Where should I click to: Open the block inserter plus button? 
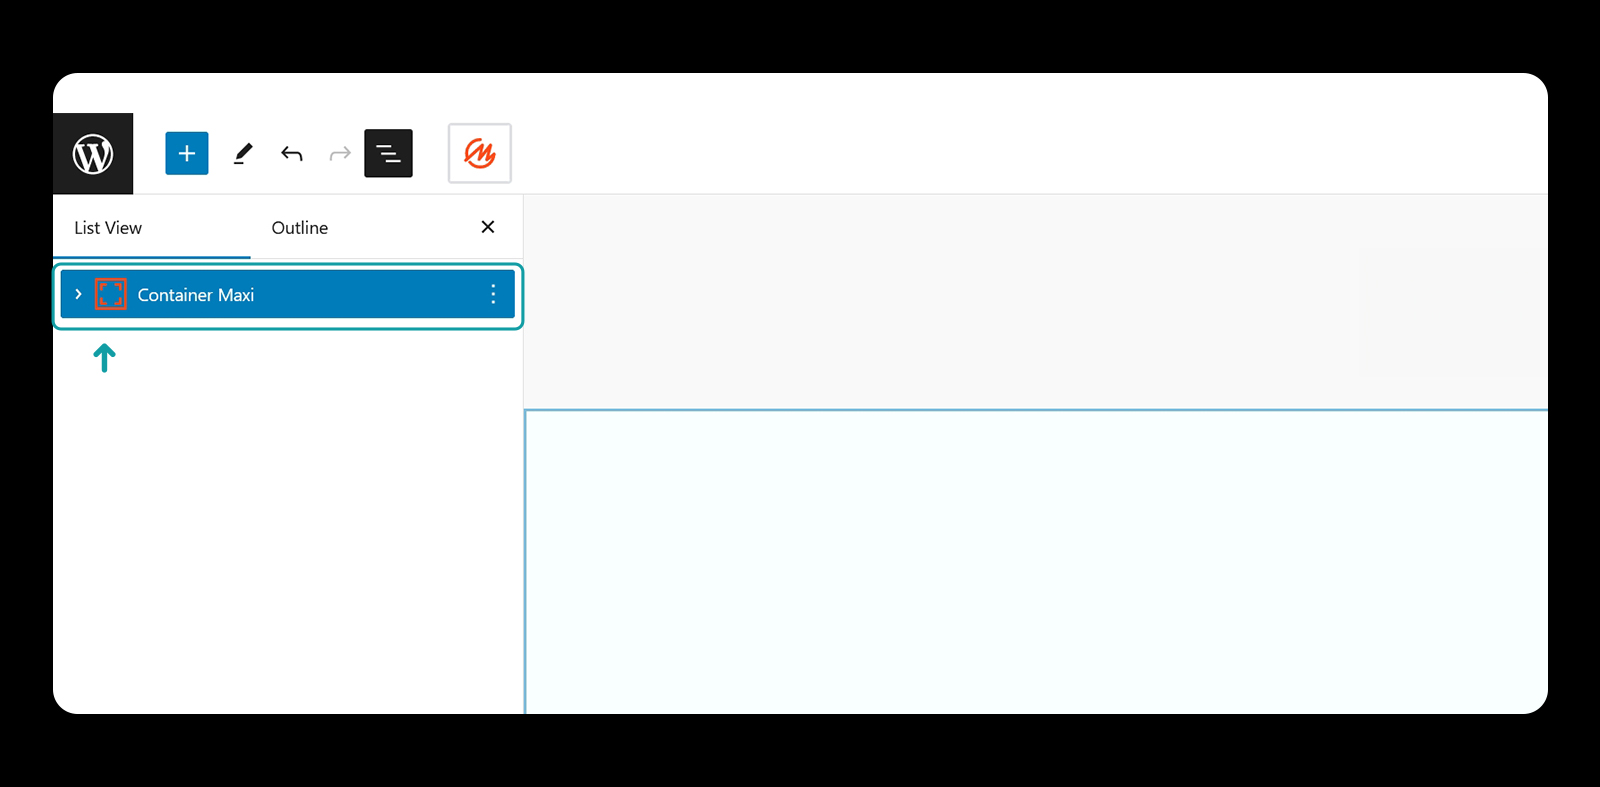(x=187, y=153)
